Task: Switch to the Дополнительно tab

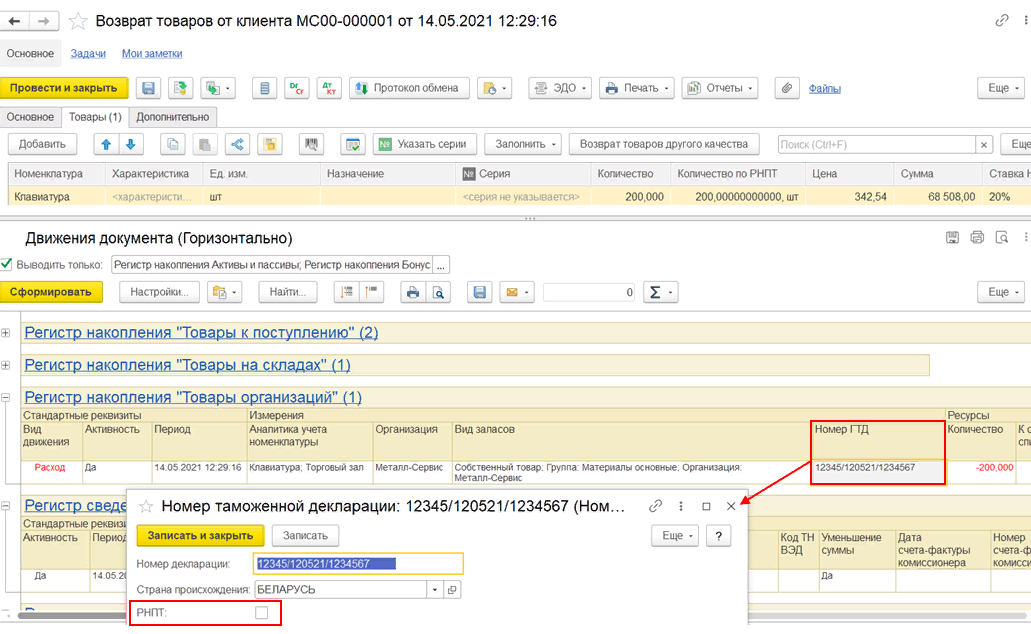Action: pos(171,117)
